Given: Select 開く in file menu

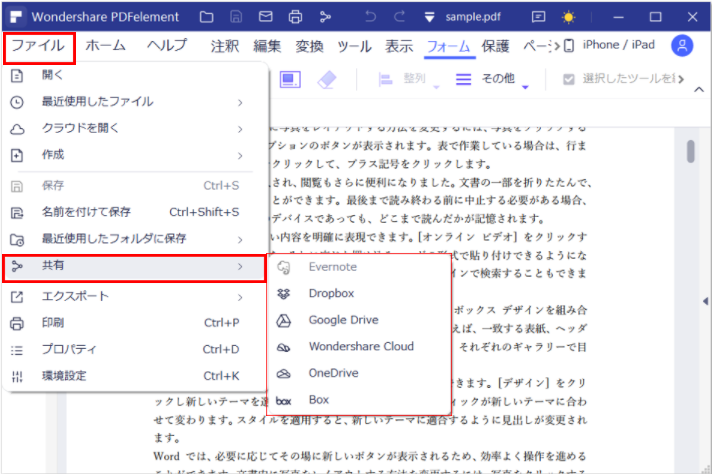Looking at the screenshot, I should (134, 75).
